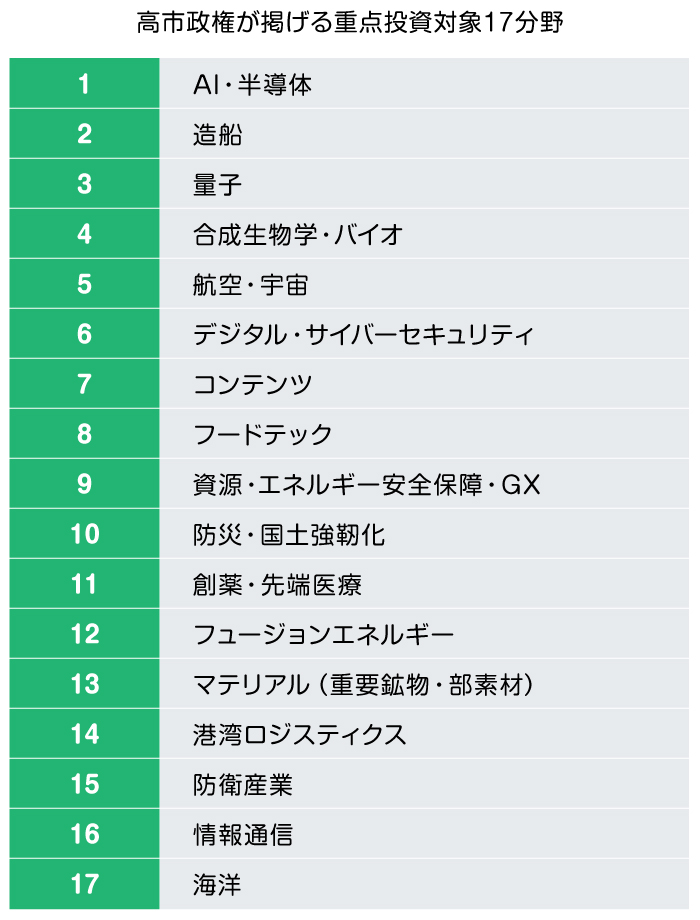Screen dimensions: 700x920
Task: Click the 防災・国土強靭化 entry
Action: [289, 535]
